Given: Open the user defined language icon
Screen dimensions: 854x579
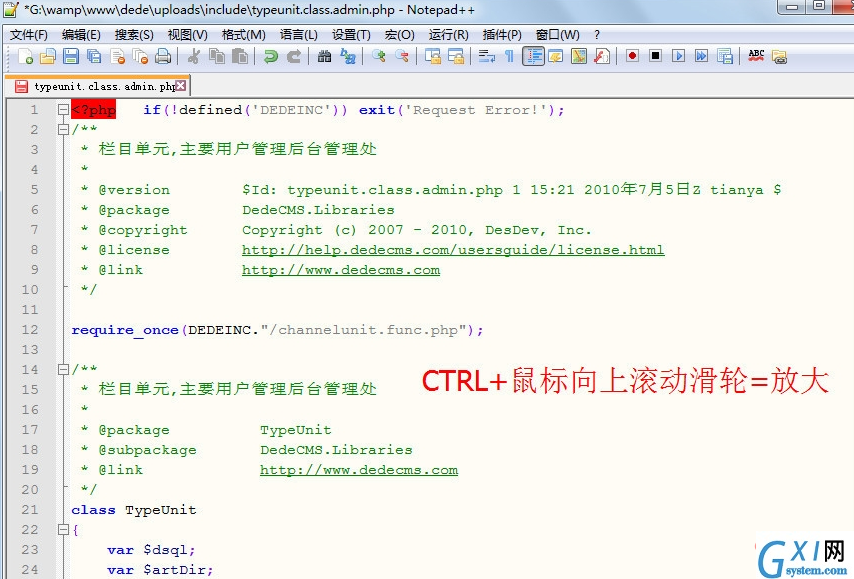Looking at the screenshot, I should coord(556,56).
